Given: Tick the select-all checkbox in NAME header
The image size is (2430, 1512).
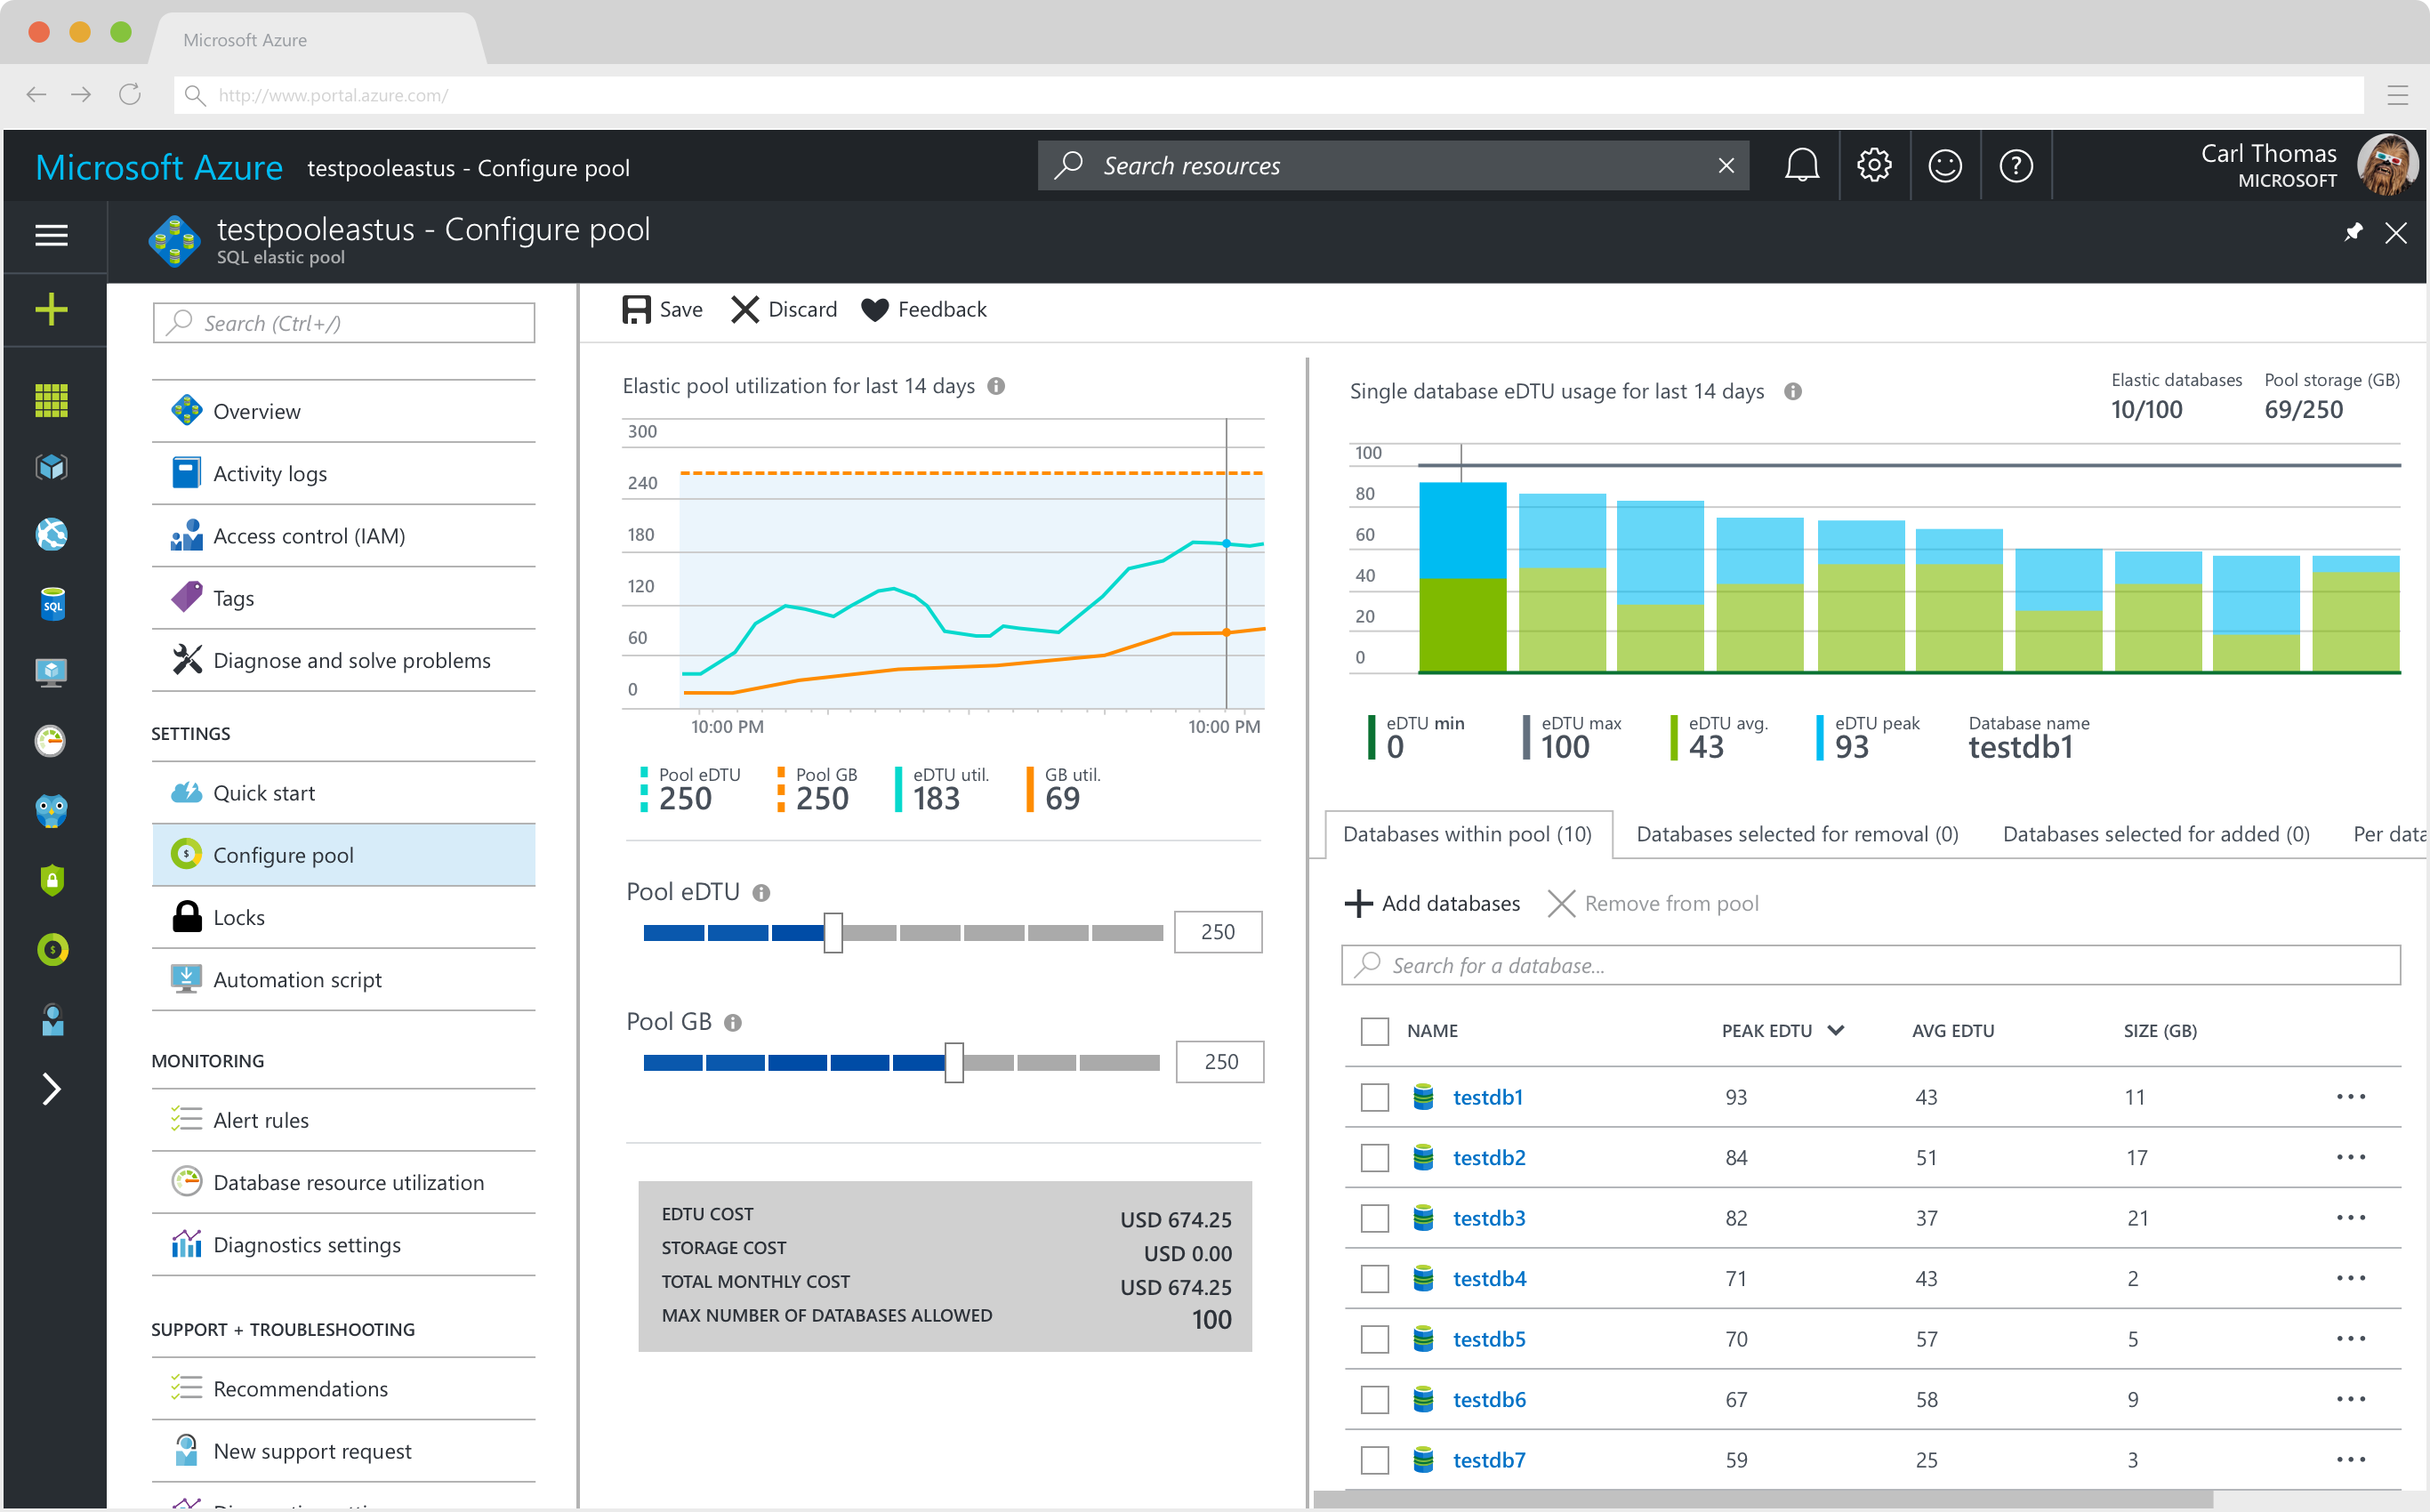Looking at the screenshot, I should tap(1374, 1031).
